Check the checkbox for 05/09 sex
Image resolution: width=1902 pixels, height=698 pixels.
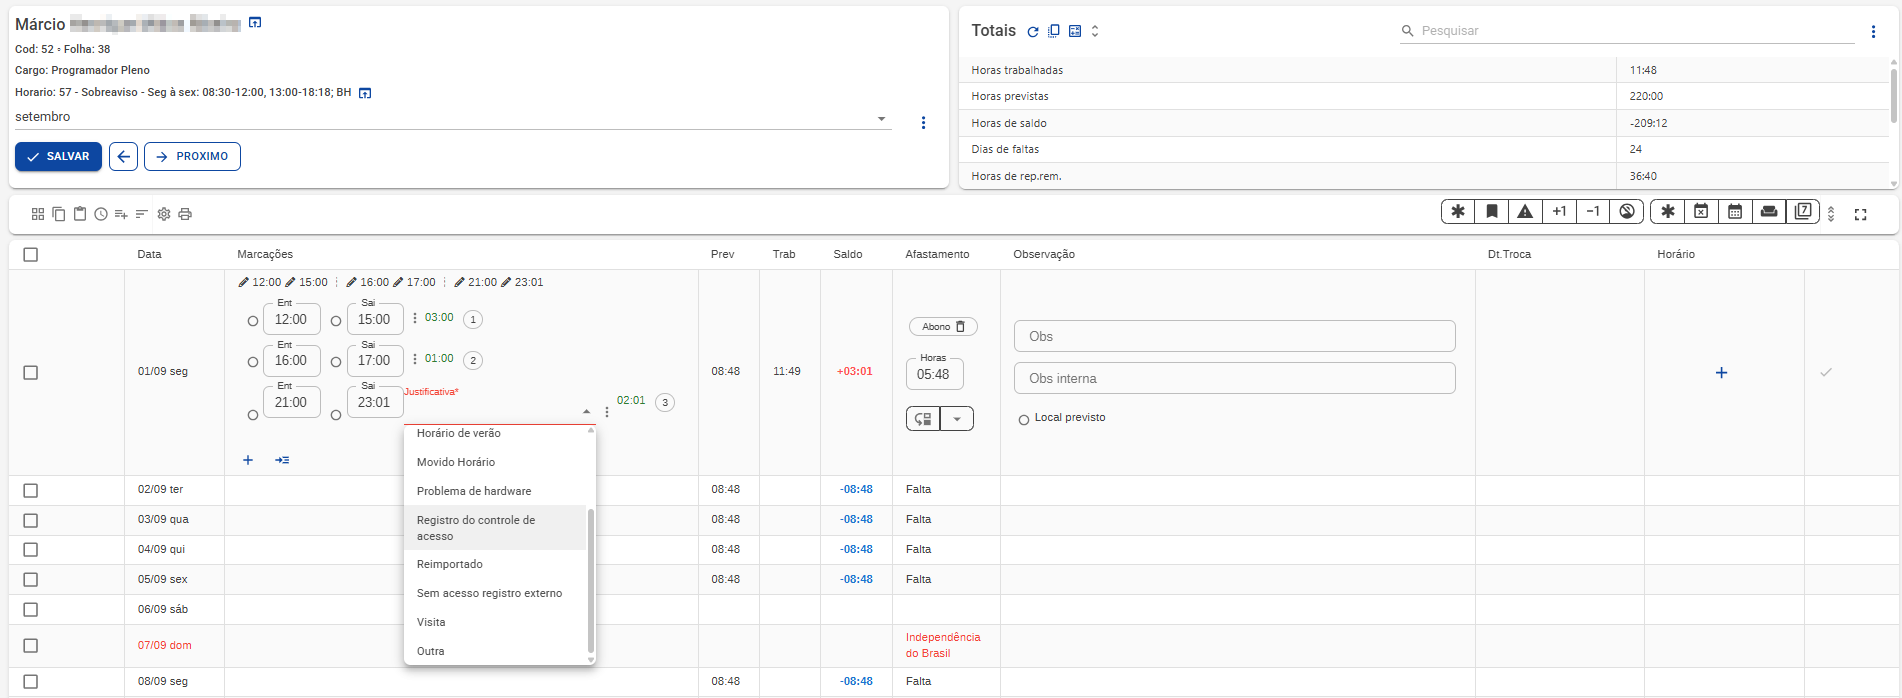click(x=31, y=580)
